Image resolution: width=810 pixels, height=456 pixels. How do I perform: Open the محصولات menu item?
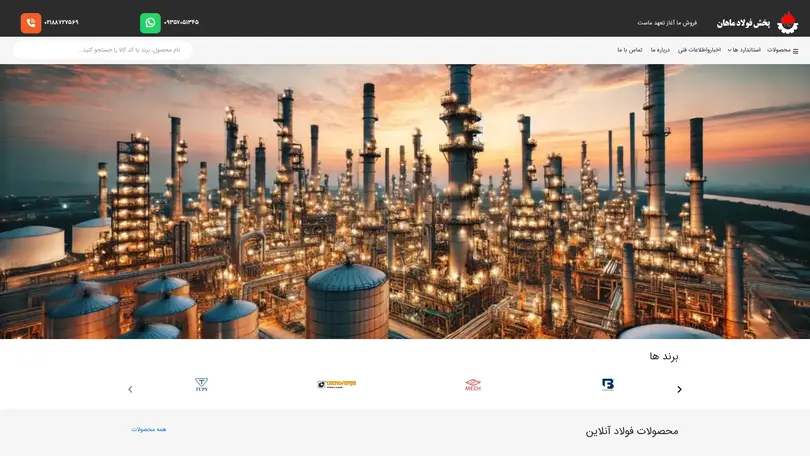click(778, 50)
